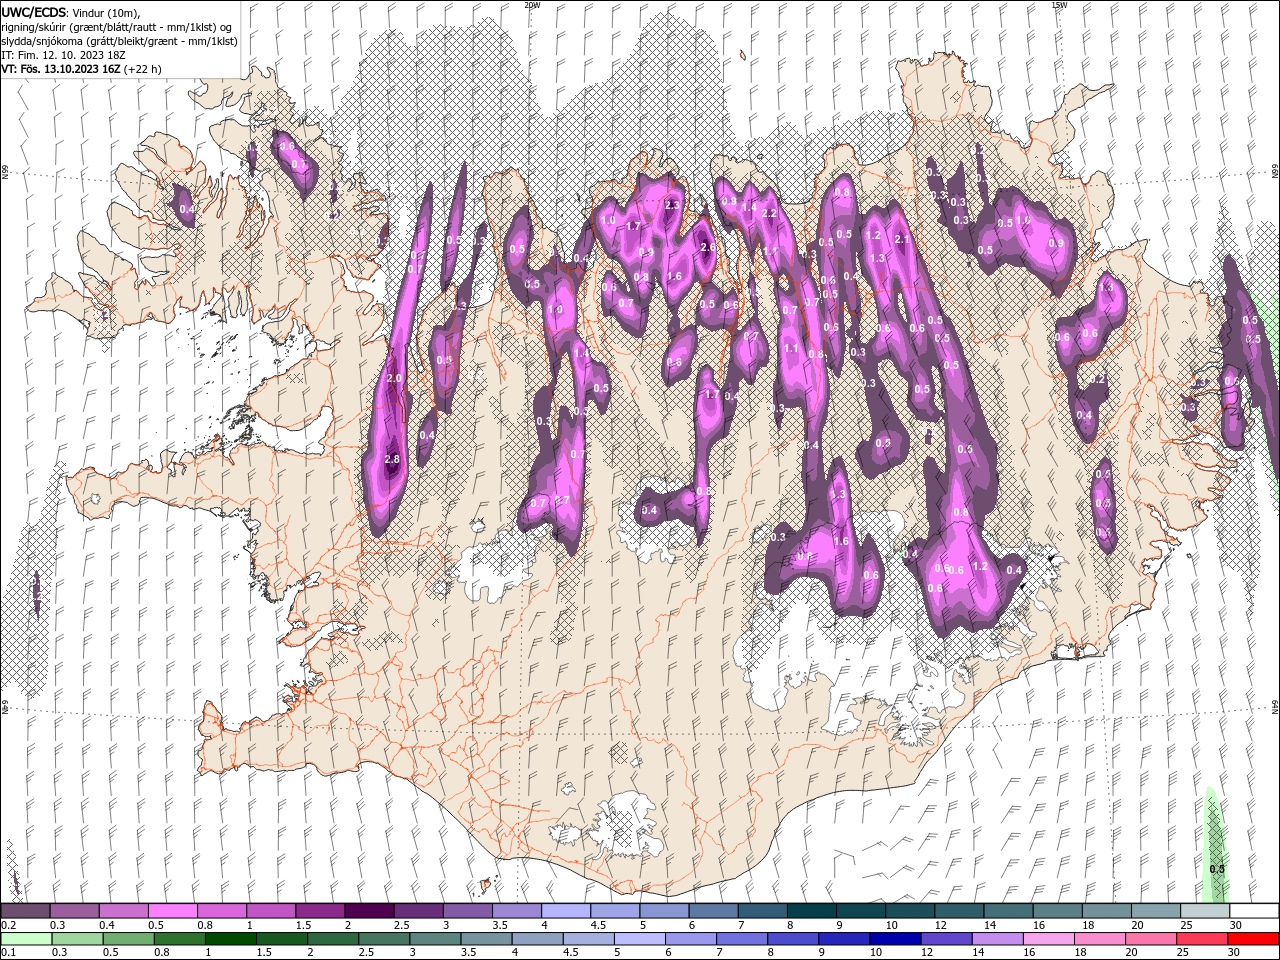Click the '20W' longitude label at top

click(531, 5)
